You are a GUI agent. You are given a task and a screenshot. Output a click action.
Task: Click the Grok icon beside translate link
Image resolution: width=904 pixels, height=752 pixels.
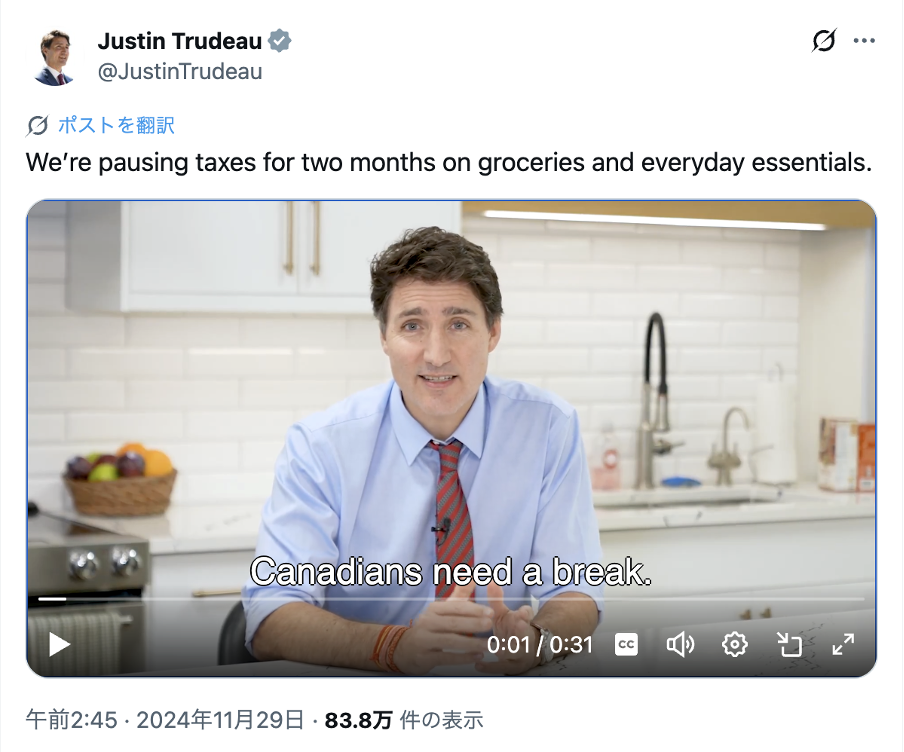point(37,125)
